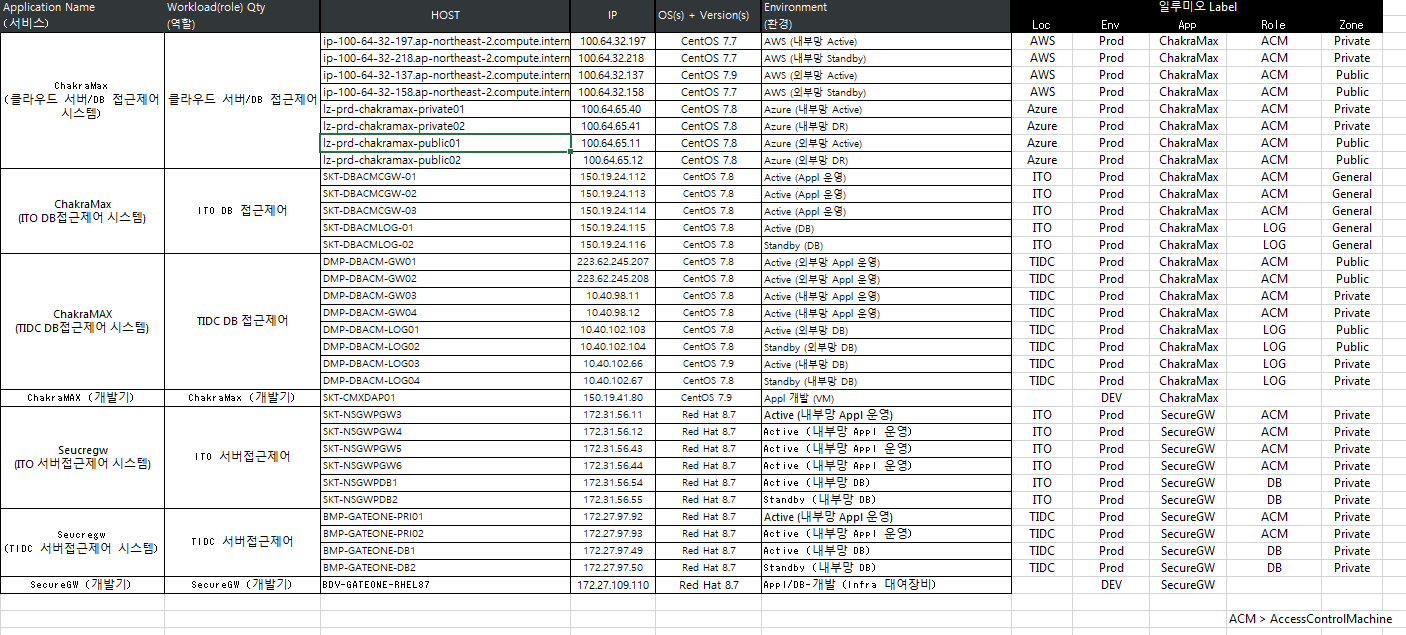
Task: Click host cell SKT-NSGWPDB1
Action: click(x=445, y=483)
